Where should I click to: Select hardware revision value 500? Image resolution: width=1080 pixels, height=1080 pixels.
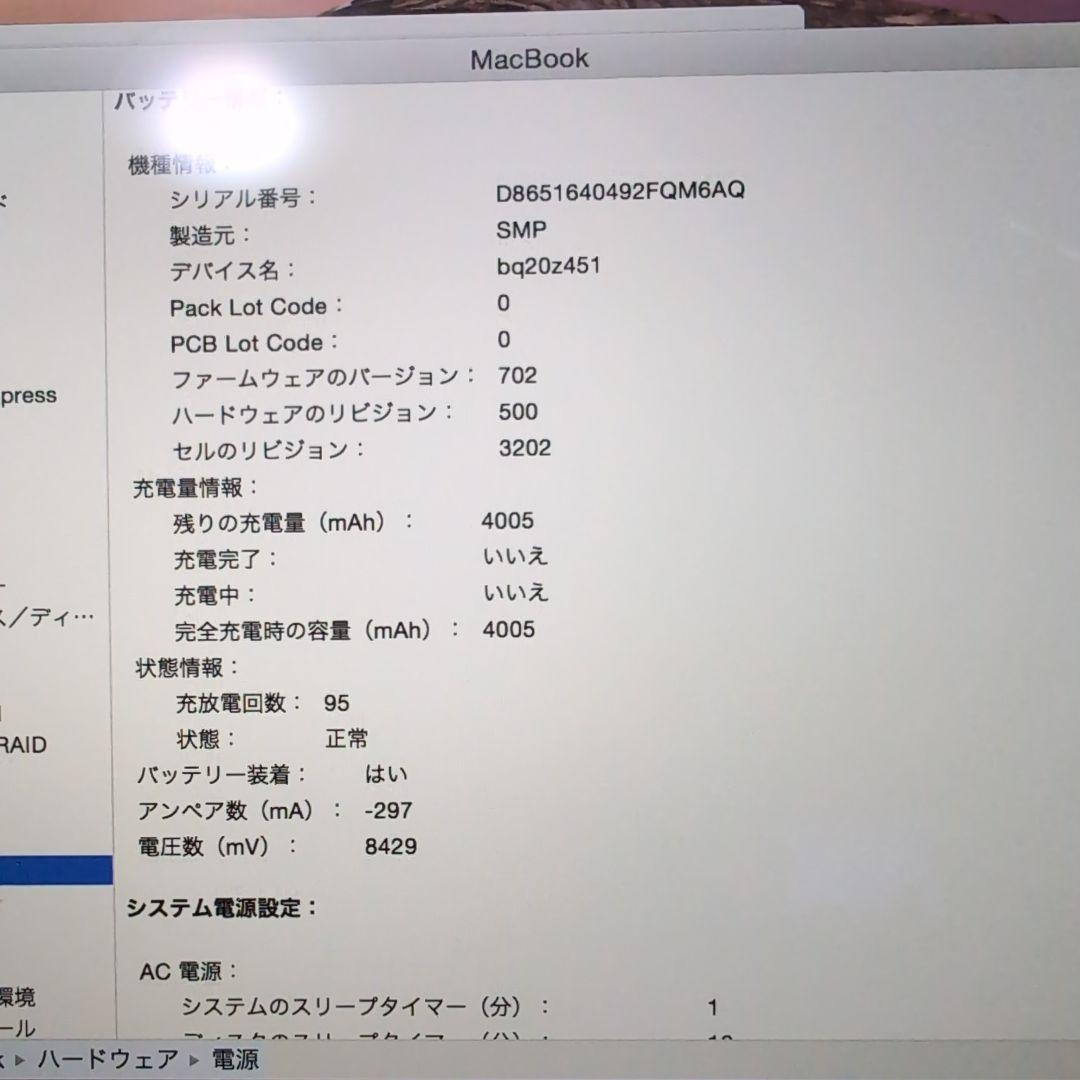click(518, 412)
